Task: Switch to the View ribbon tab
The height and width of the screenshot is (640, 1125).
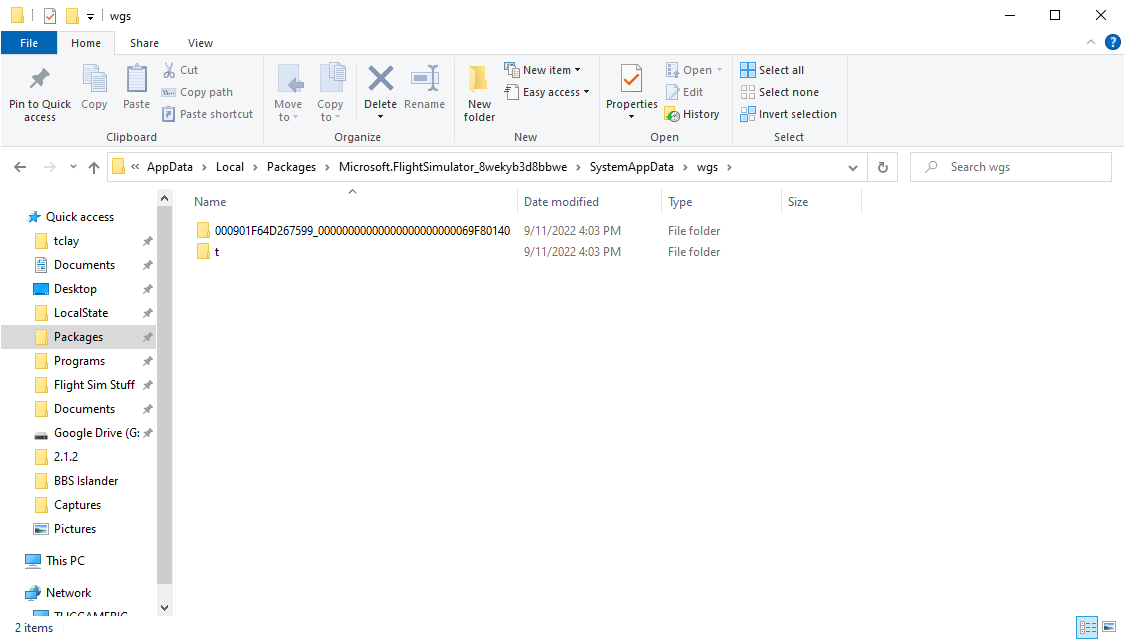Action: click(x=200, y=43)
